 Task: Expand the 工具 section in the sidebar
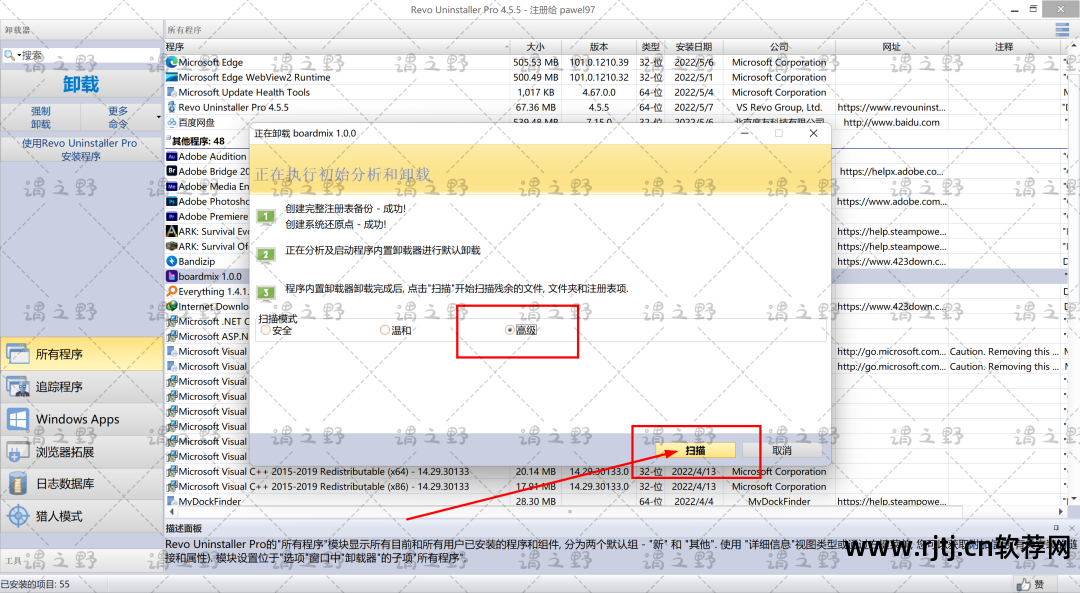(81, 561)
